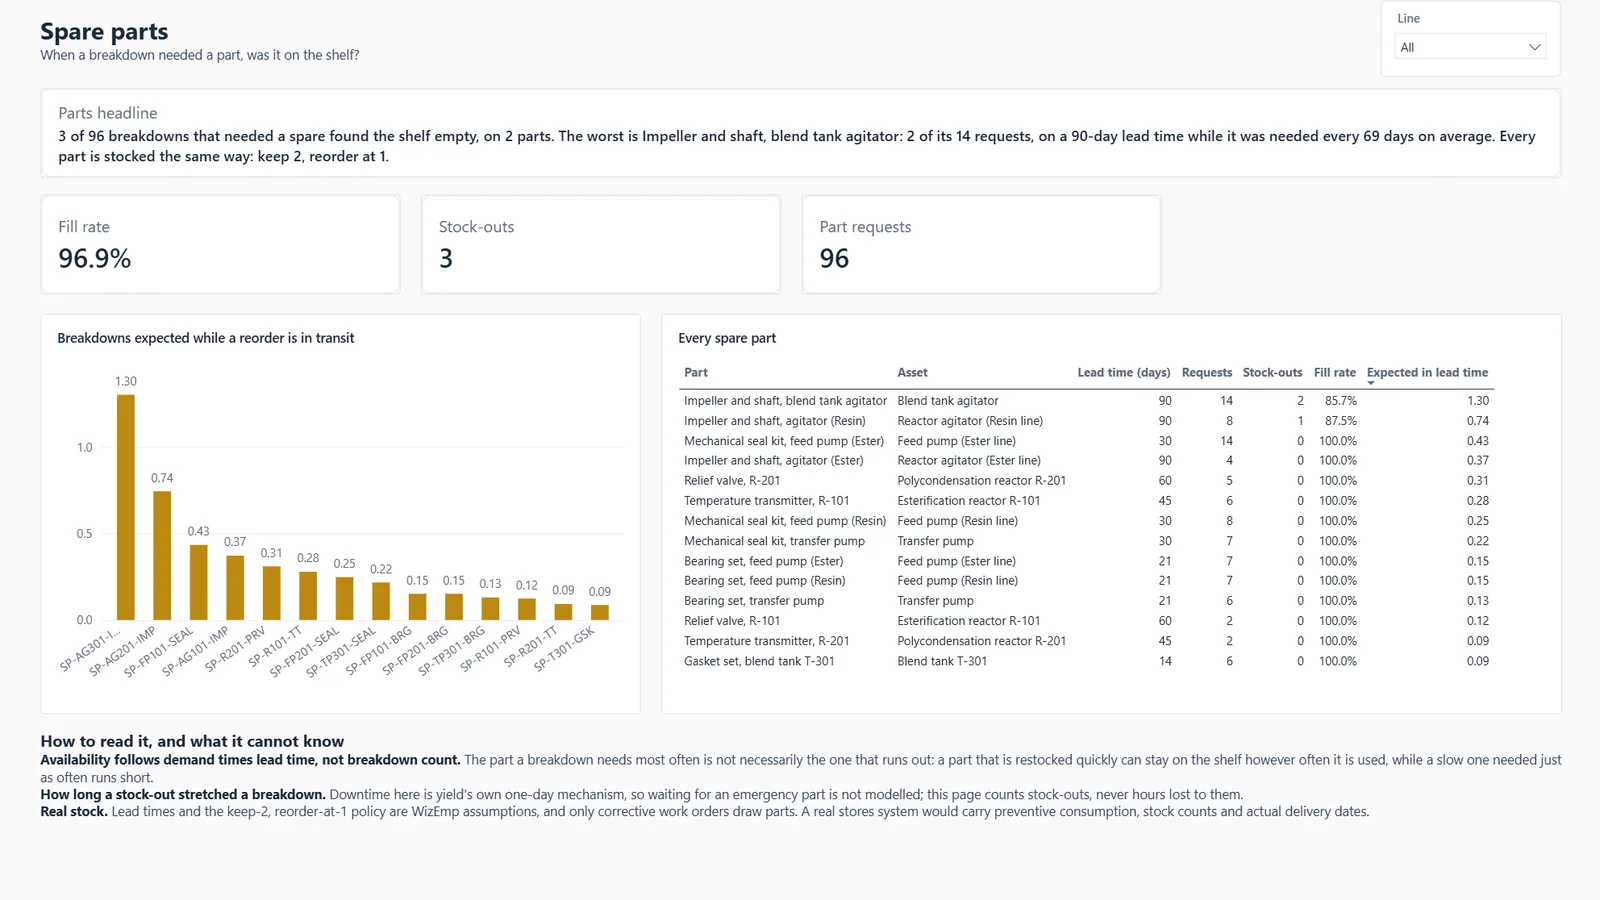1600x900 pixels.
Task: Click the Requests column header
Action: [1206, 372]
